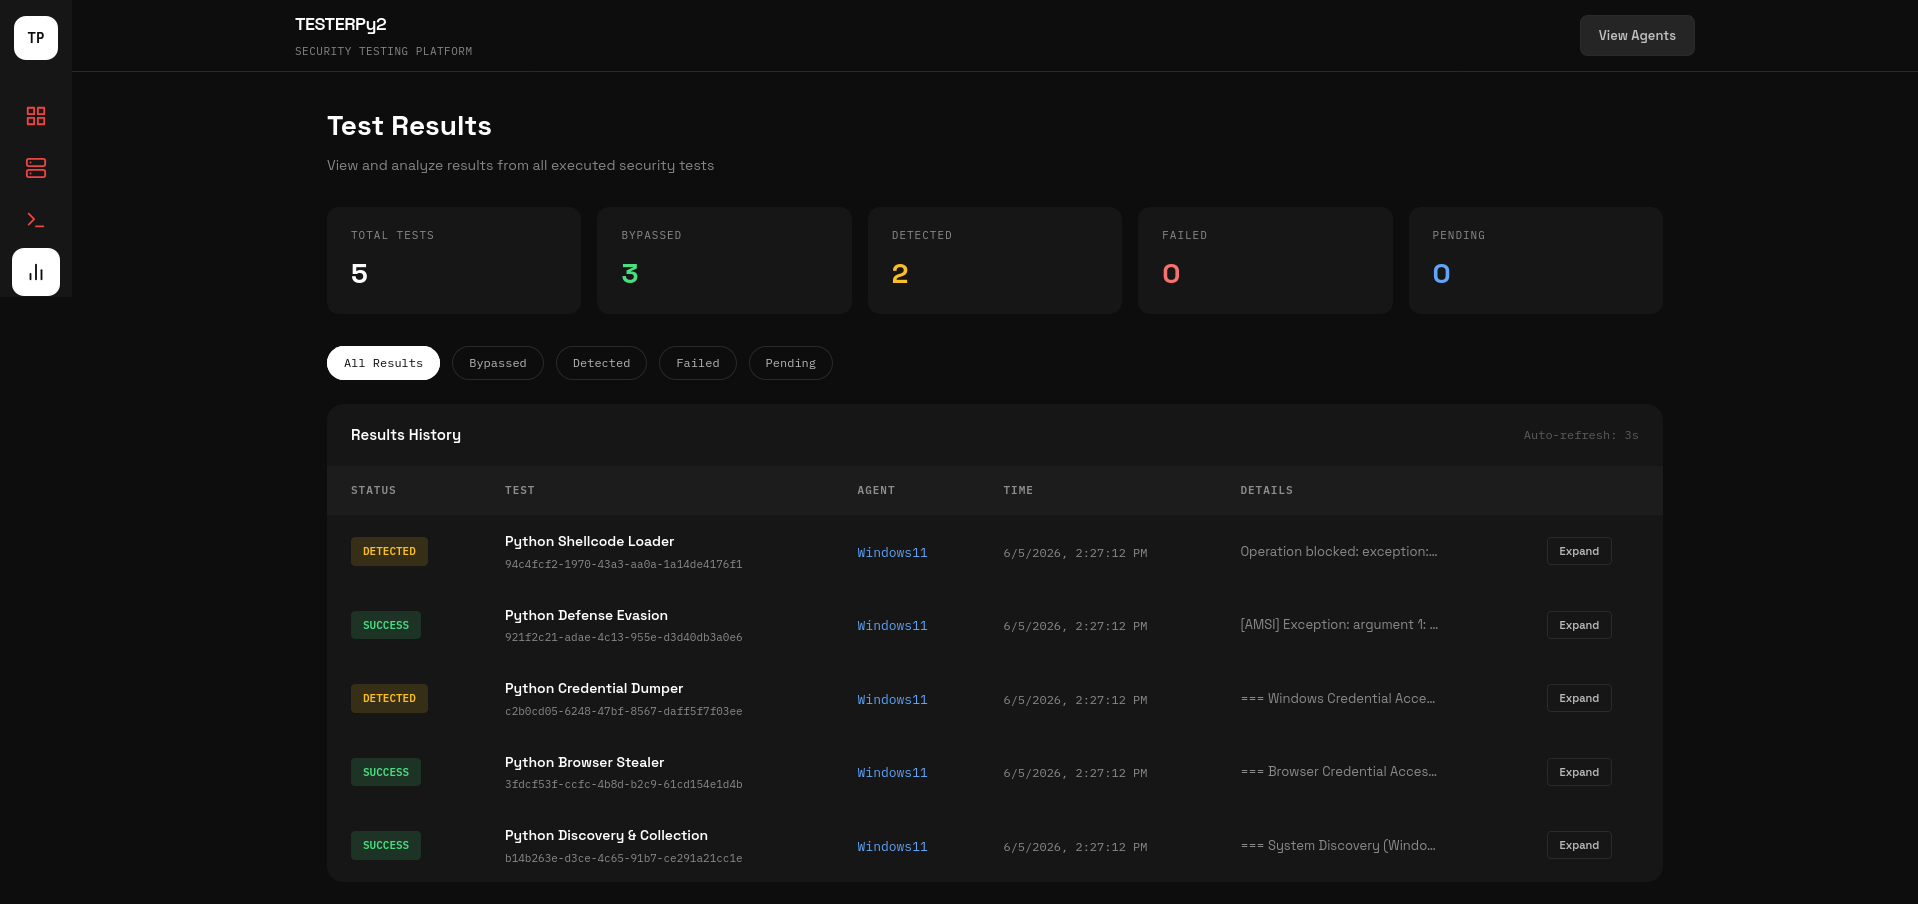Click the DETECTED badge for Credential Dumper
This screenshot has height=904, width=1918.
(x=389, y=698)
